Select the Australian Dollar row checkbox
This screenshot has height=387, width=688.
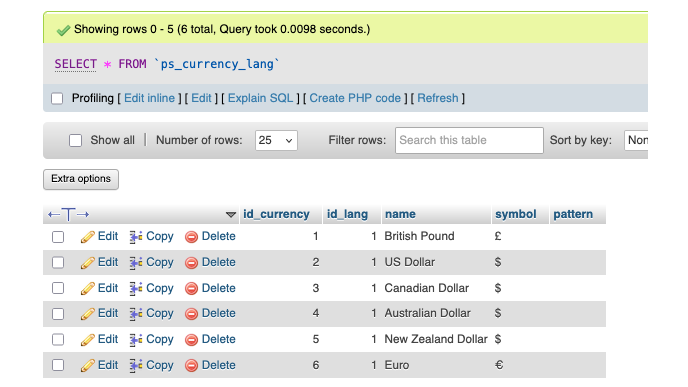point(58,314)
